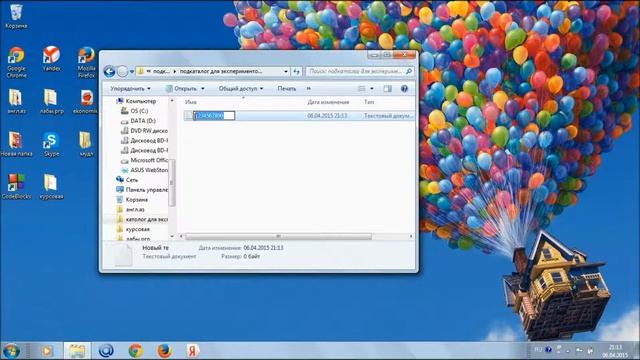Open the 'Упорядочить' menu

pyautogui.click(x=130, y=89)
